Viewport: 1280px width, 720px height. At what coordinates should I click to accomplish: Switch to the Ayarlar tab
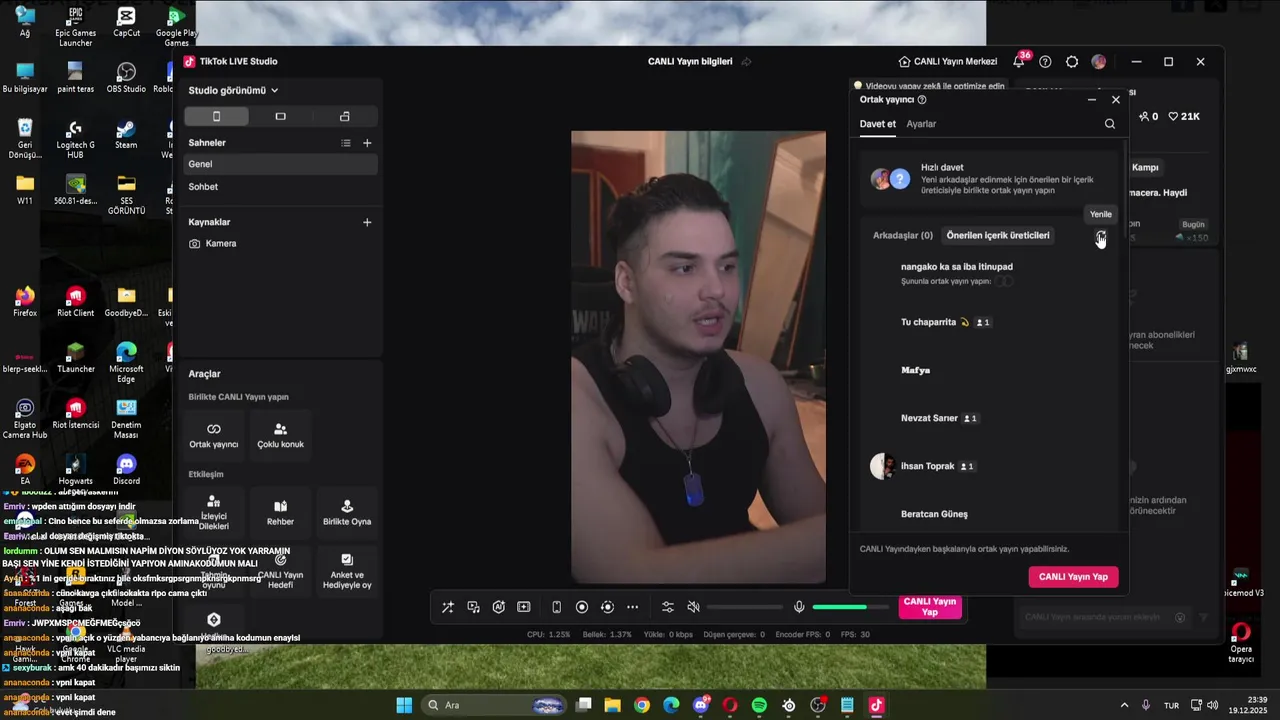tap(921, 124)
